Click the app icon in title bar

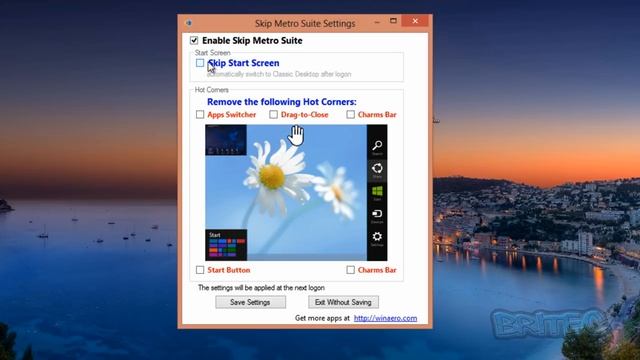click(x=189, y=23)
